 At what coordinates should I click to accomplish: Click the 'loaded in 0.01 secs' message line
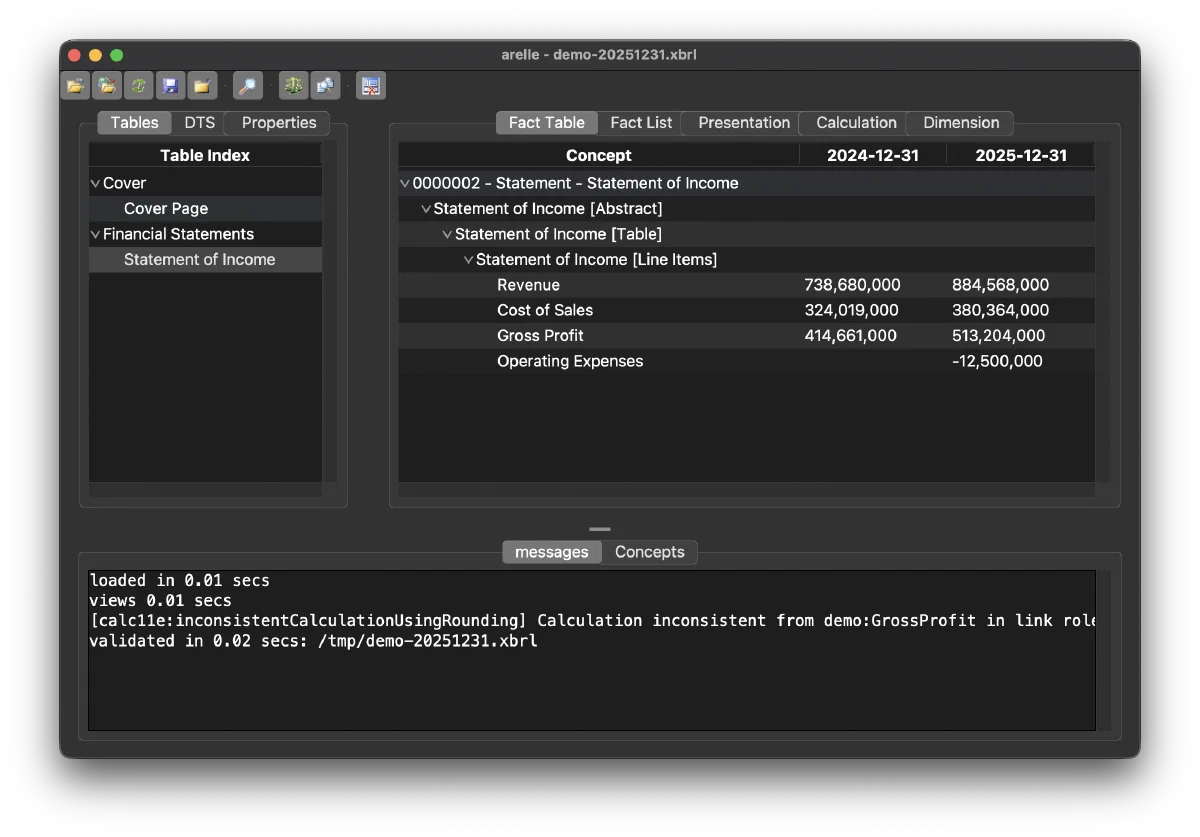(x=179, y=580)
